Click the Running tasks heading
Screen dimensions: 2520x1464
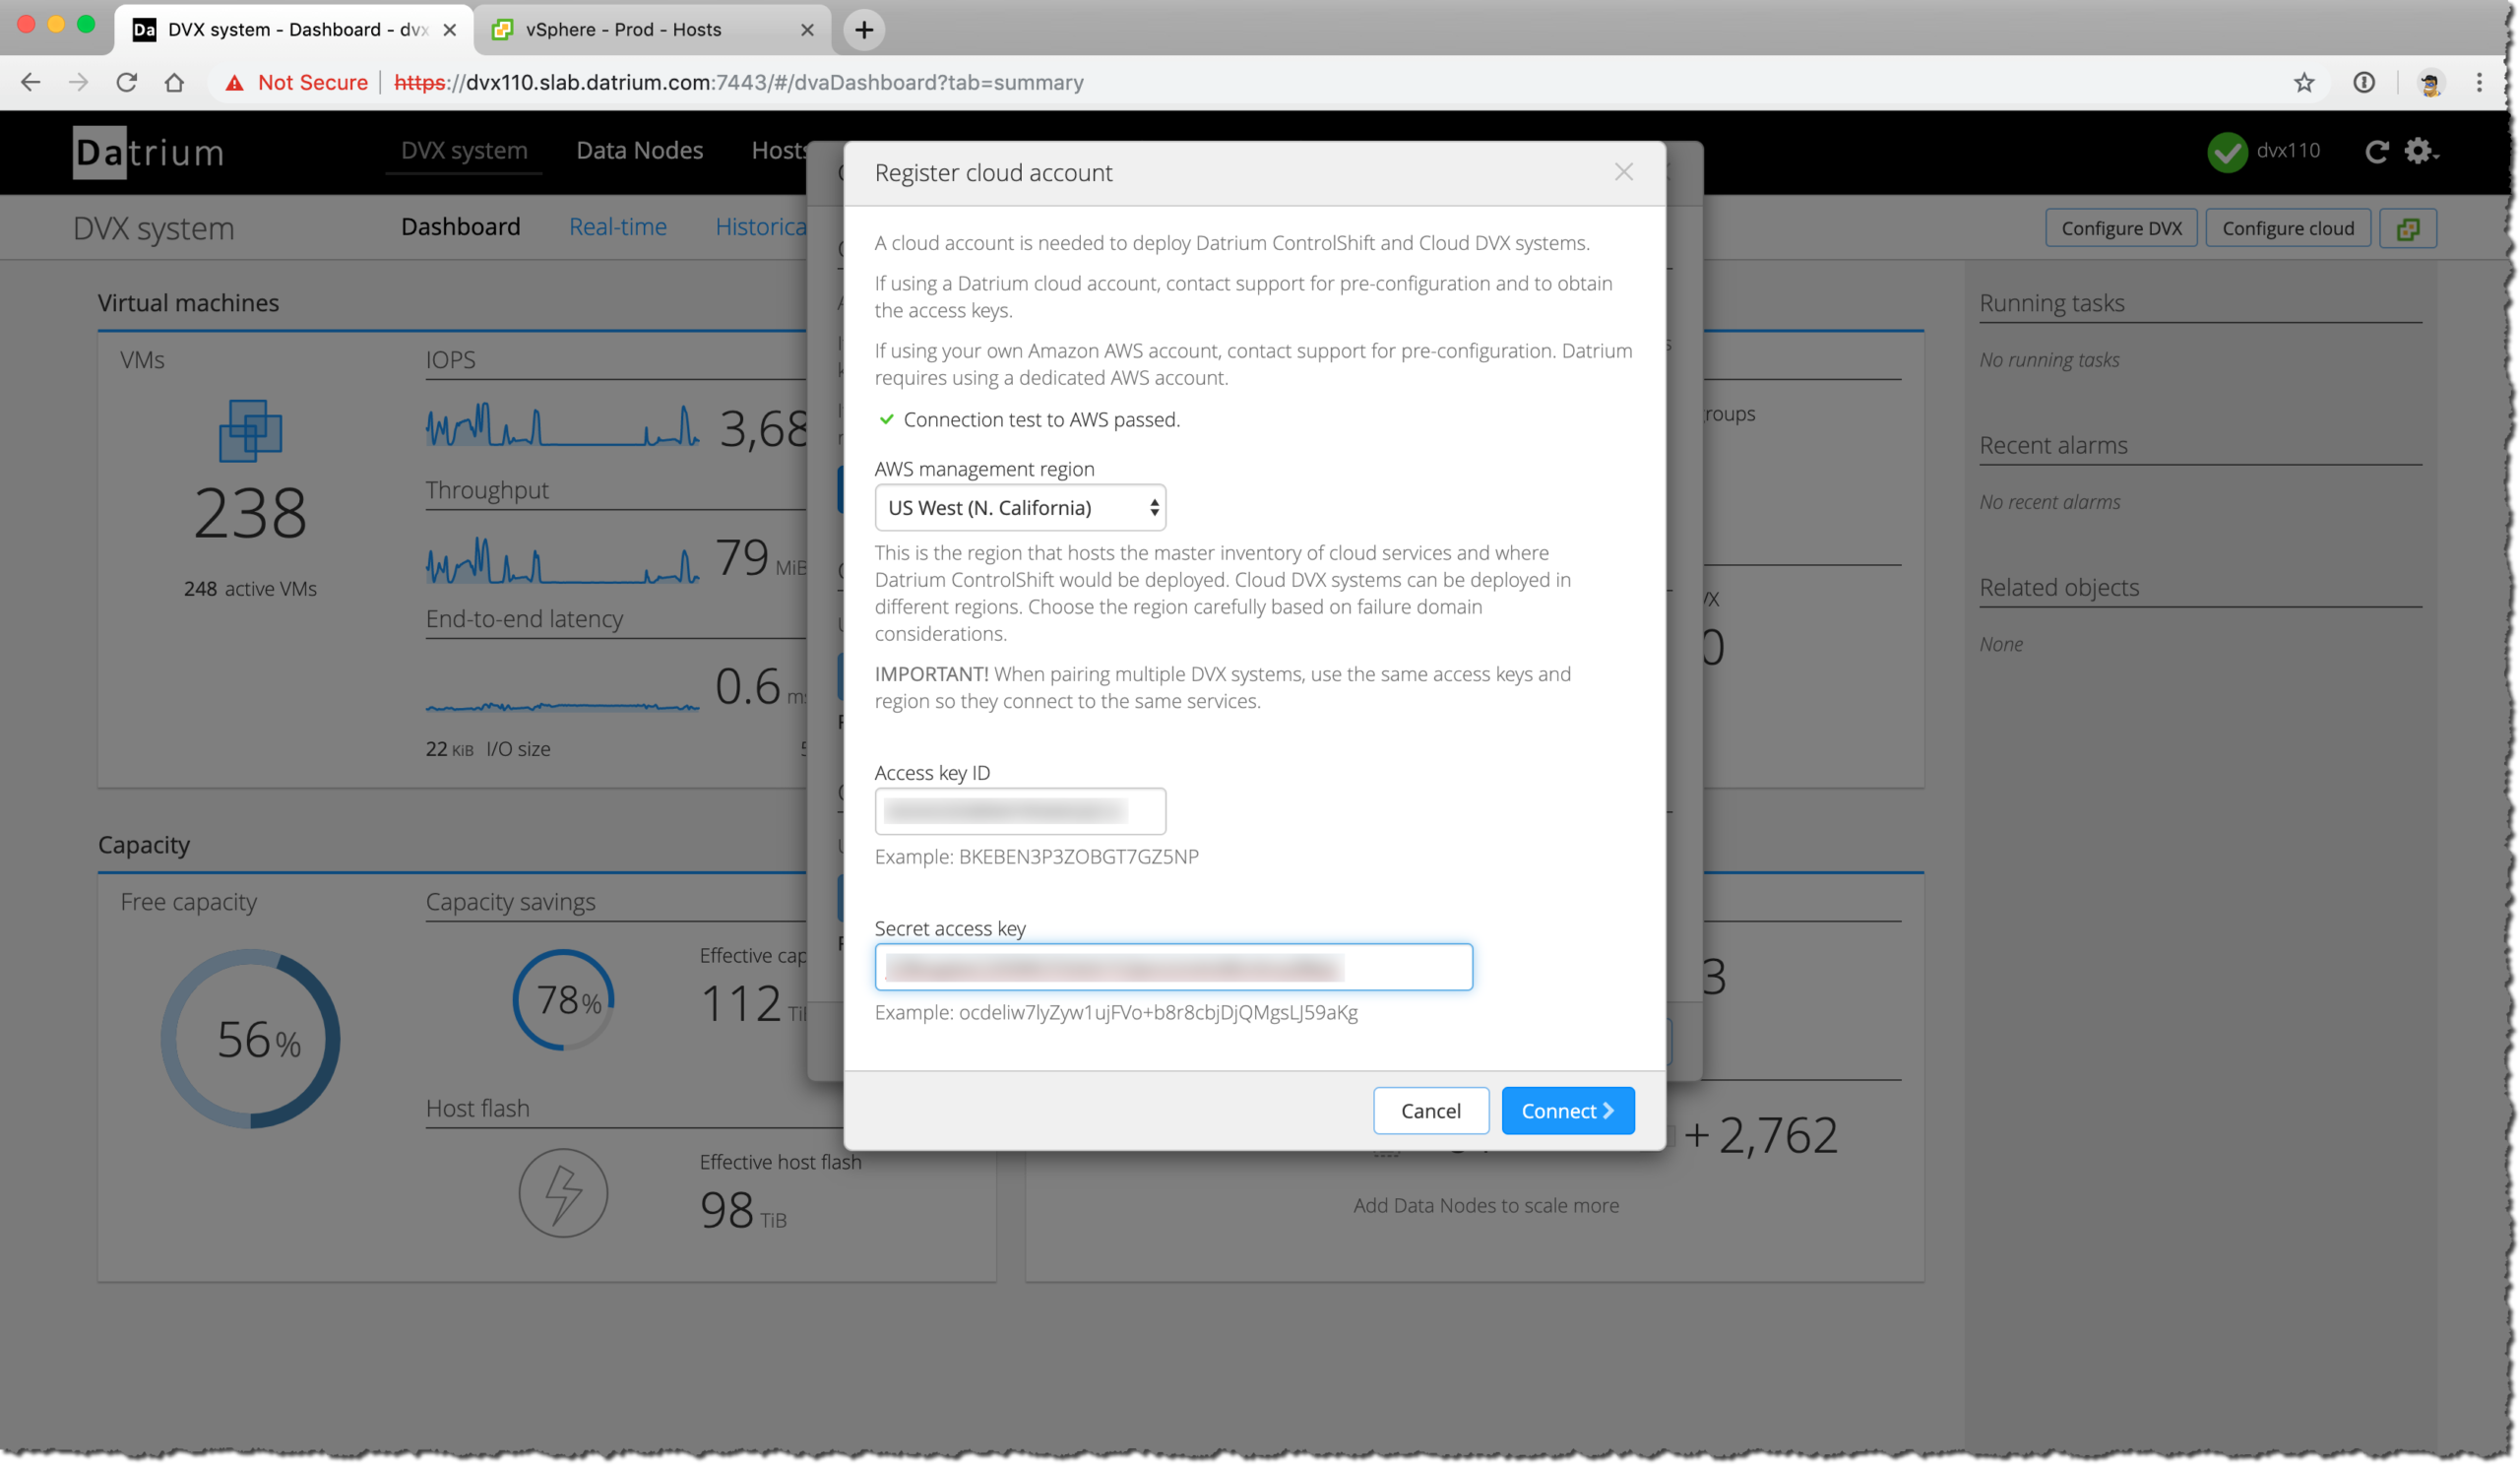[x=2052, y=303]
